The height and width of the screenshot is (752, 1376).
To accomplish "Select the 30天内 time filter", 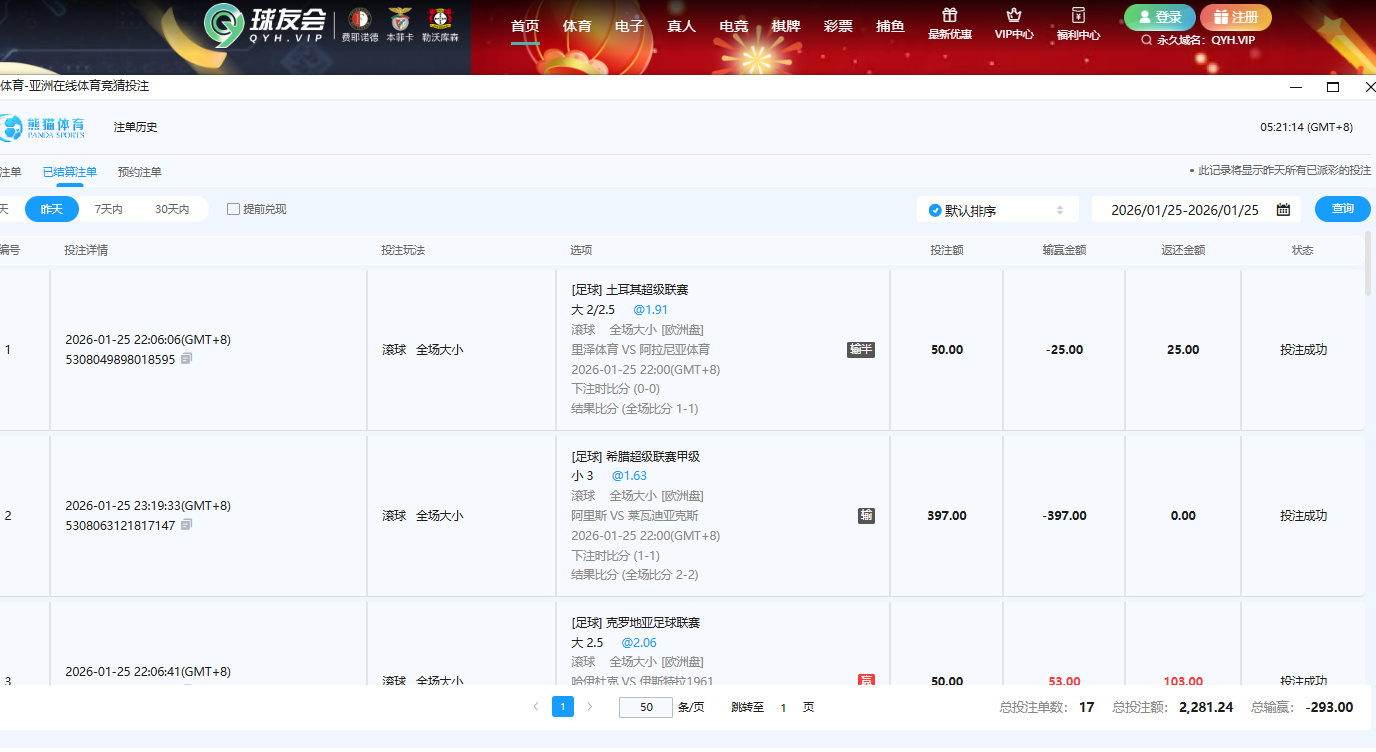I will 172,209.
